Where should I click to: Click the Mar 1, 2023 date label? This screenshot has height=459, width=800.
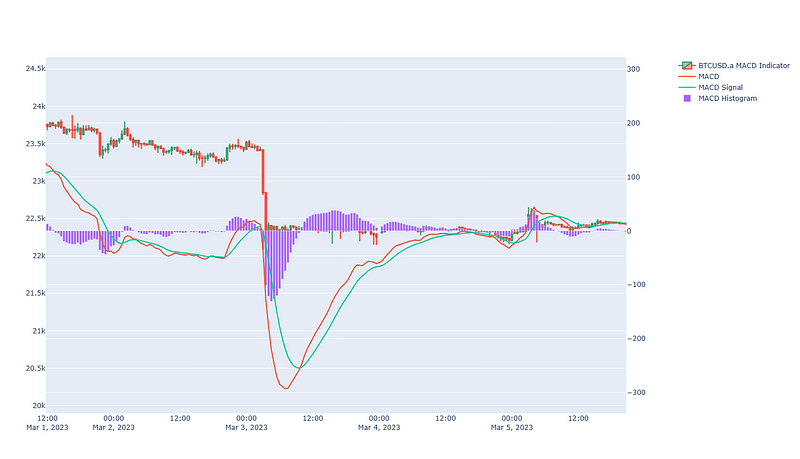coord(47,429)
